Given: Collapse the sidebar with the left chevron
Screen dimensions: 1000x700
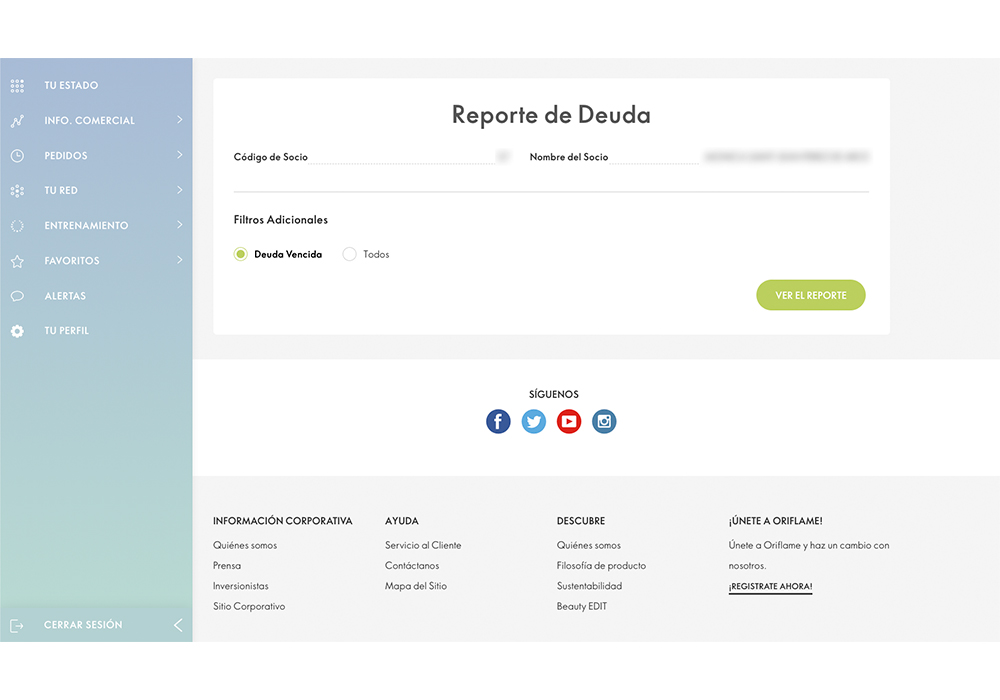Looking at the screenshot, I should [178, 625].
